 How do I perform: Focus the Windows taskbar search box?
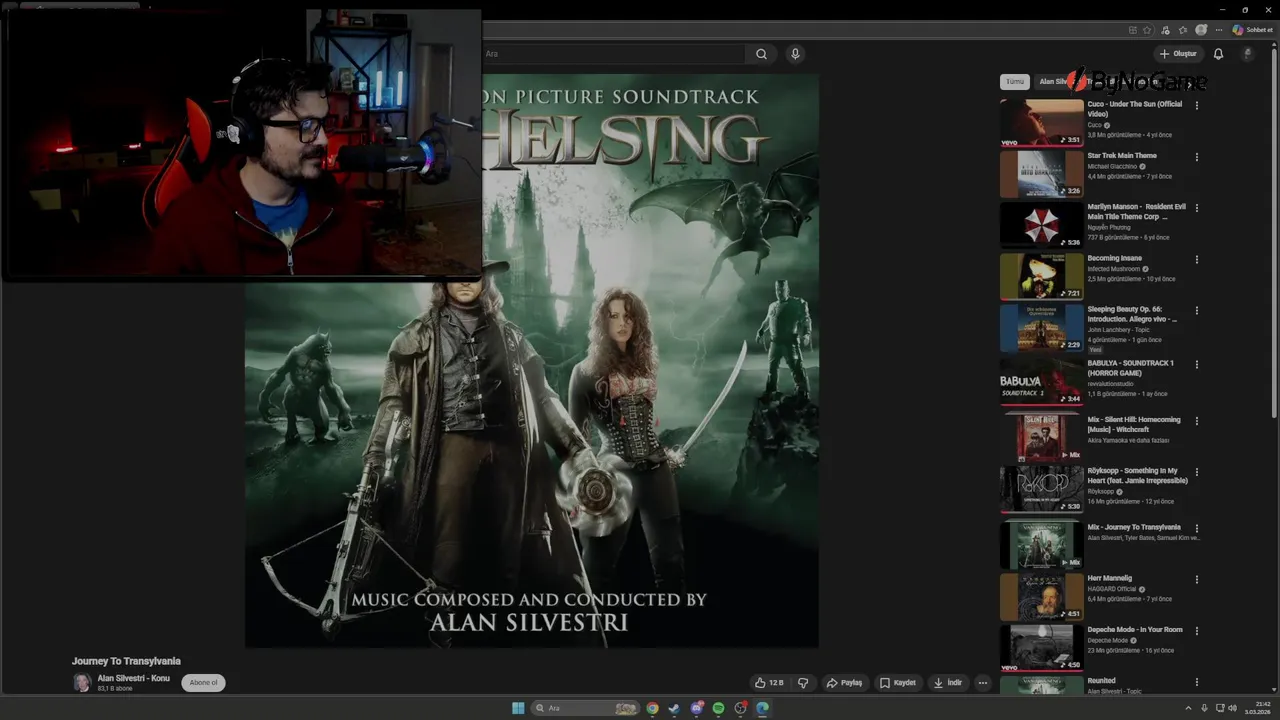click(x=585, y=708)
